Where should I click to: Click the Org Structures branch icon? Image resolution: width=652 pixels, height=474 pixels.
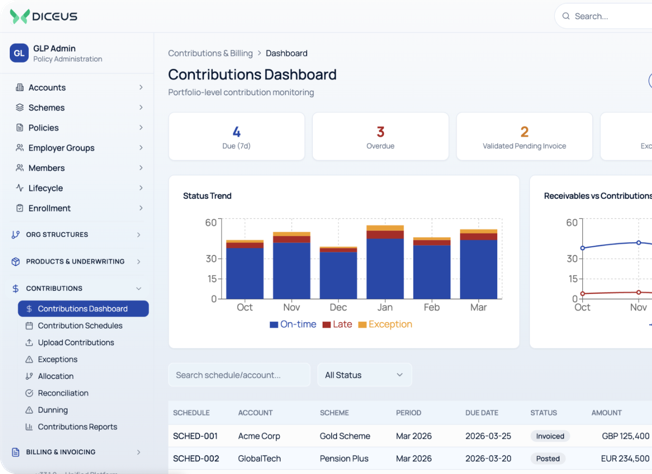15,235
